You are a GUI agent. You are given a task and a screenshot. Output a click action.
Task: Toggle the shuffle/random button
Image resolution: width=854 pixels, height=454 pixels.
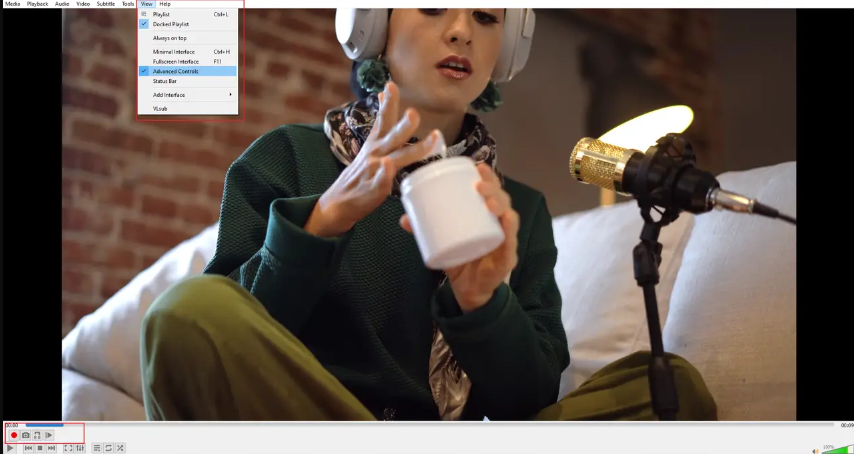pos(120,448)
